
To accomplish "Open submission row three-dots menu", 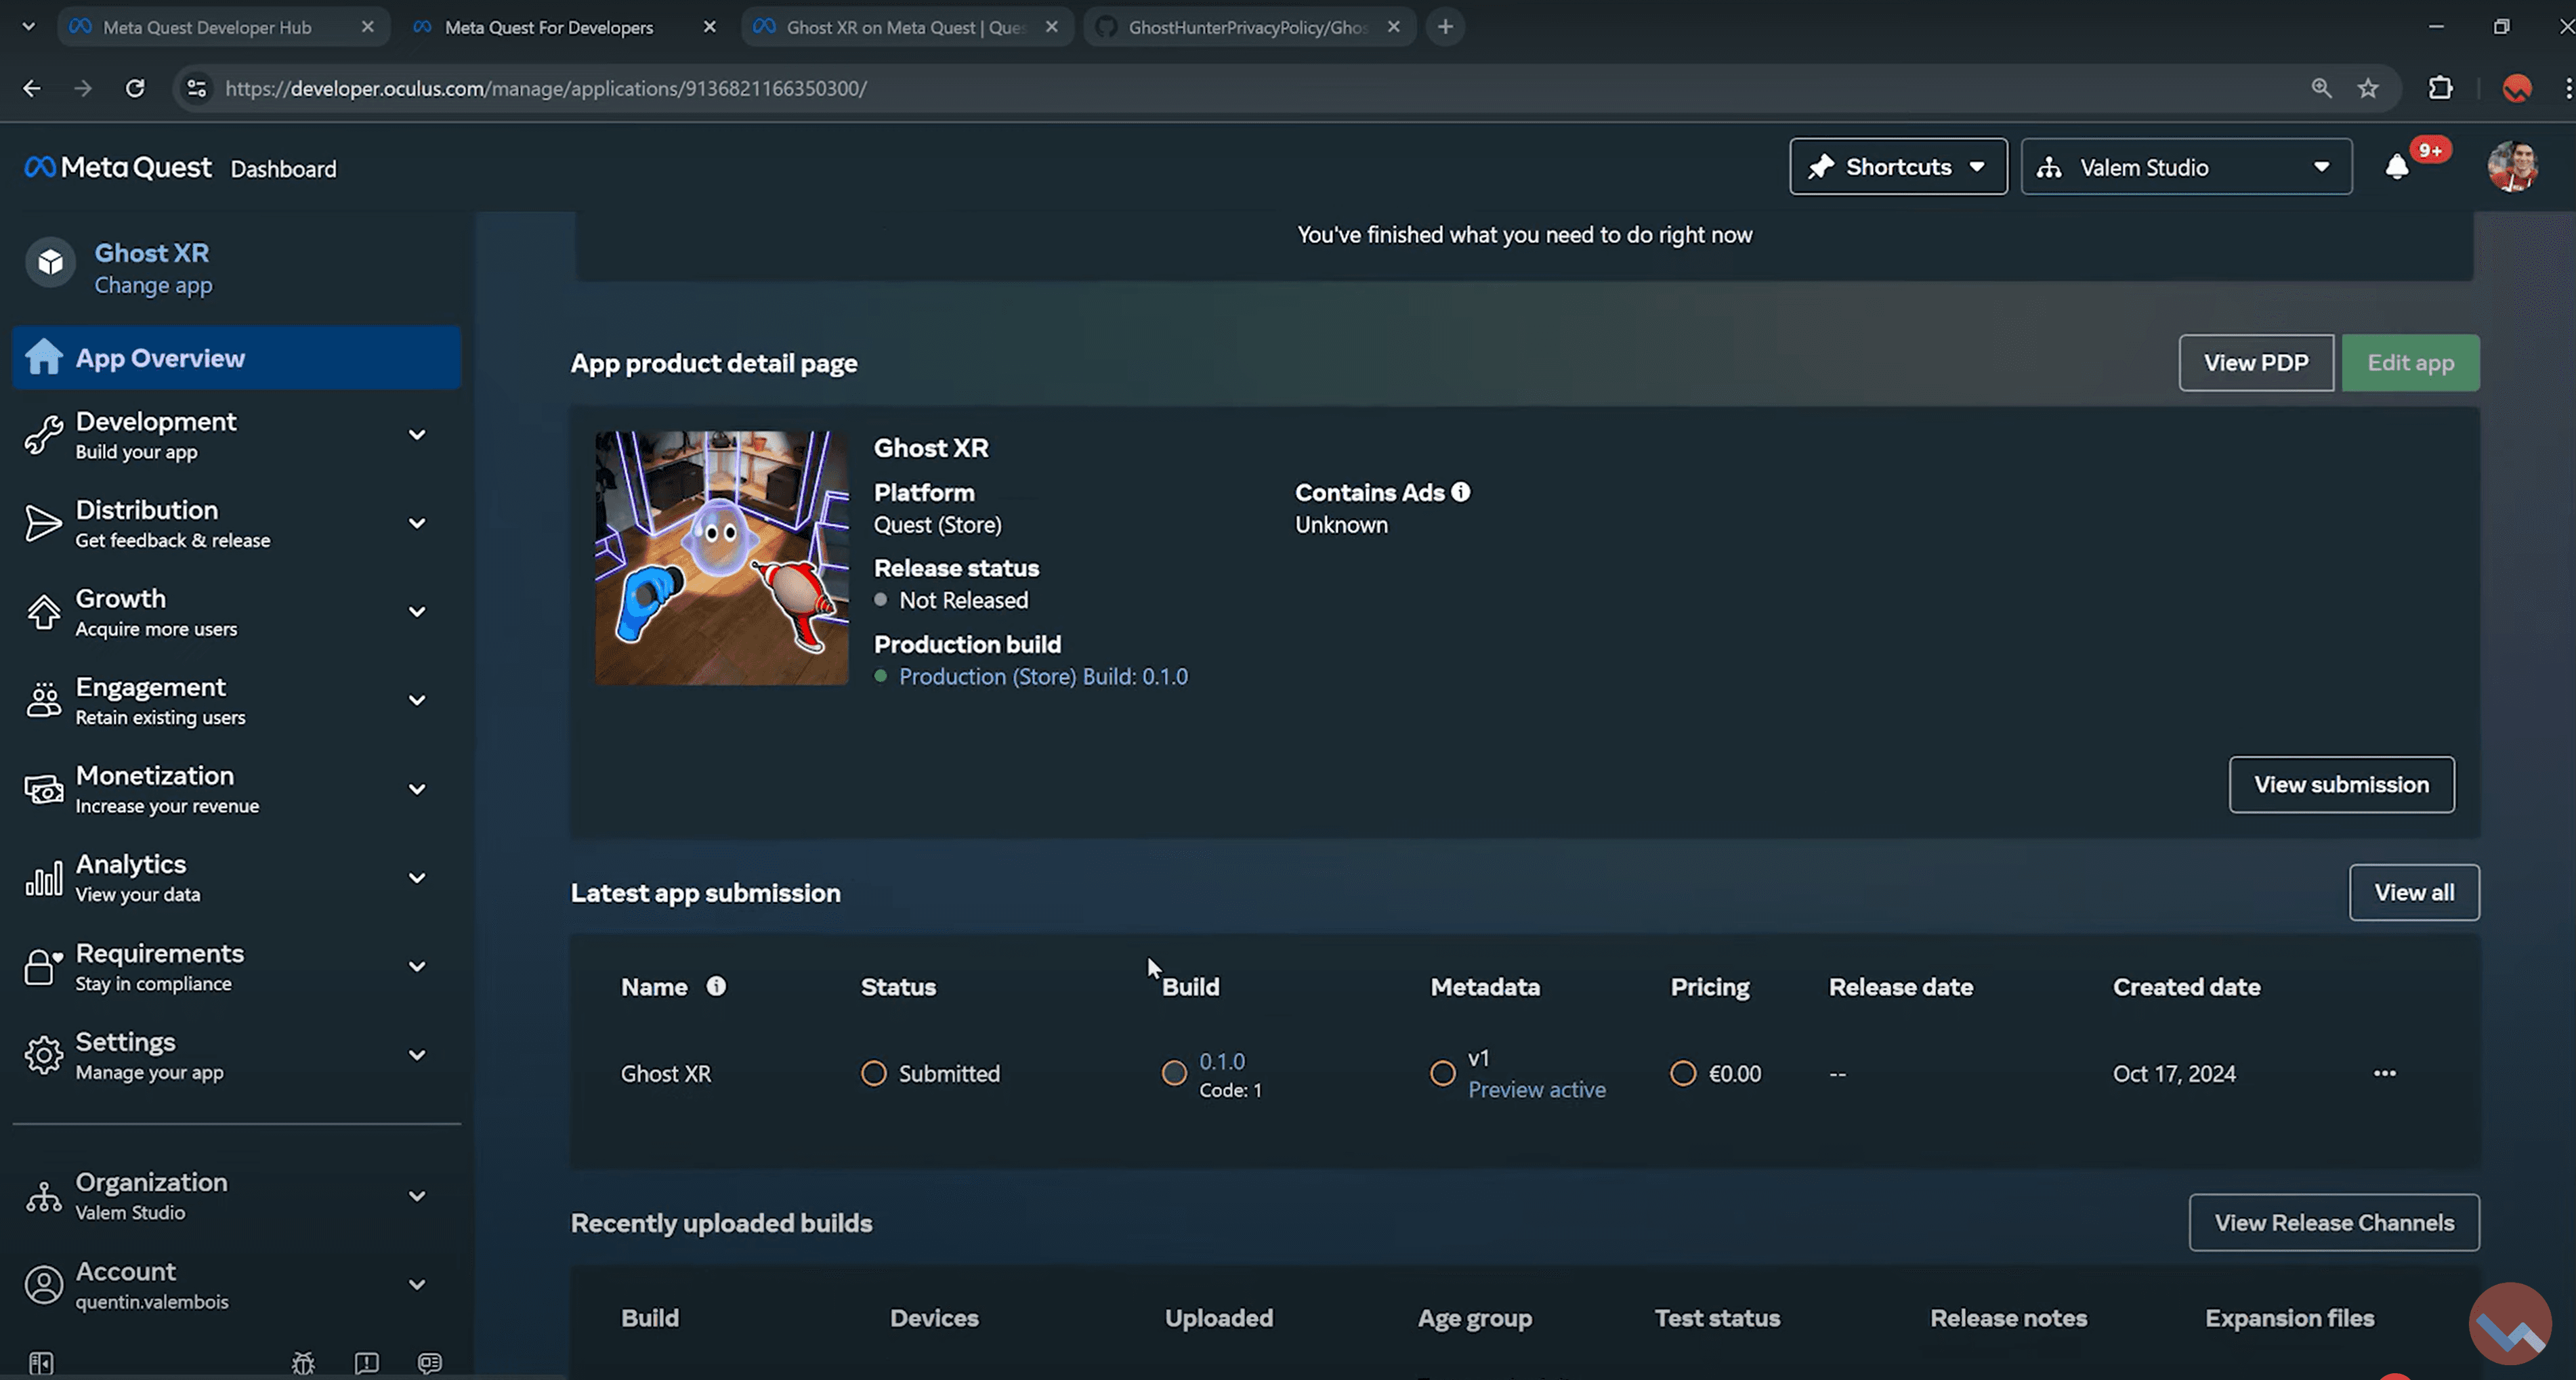I will pyautogui.click(x=2384, y=1073).
